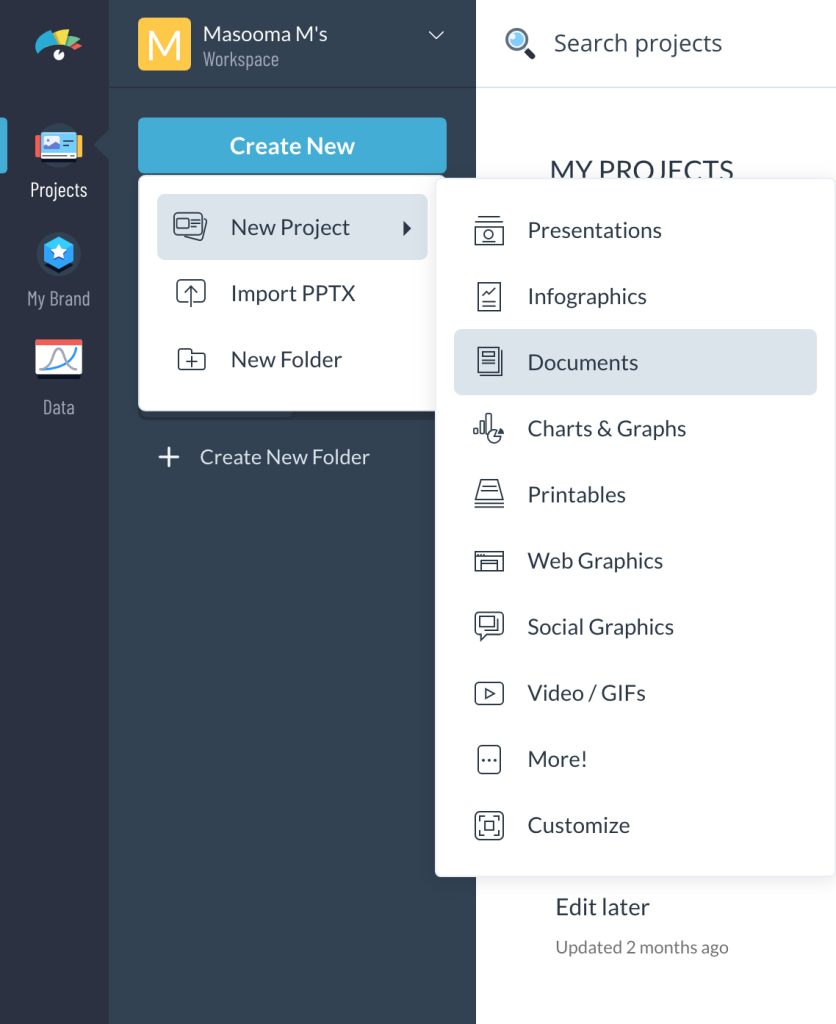The image size is (836, 1024).
Task: Open the workspace dropdown chevron
Action: click(x=435, y=35)
